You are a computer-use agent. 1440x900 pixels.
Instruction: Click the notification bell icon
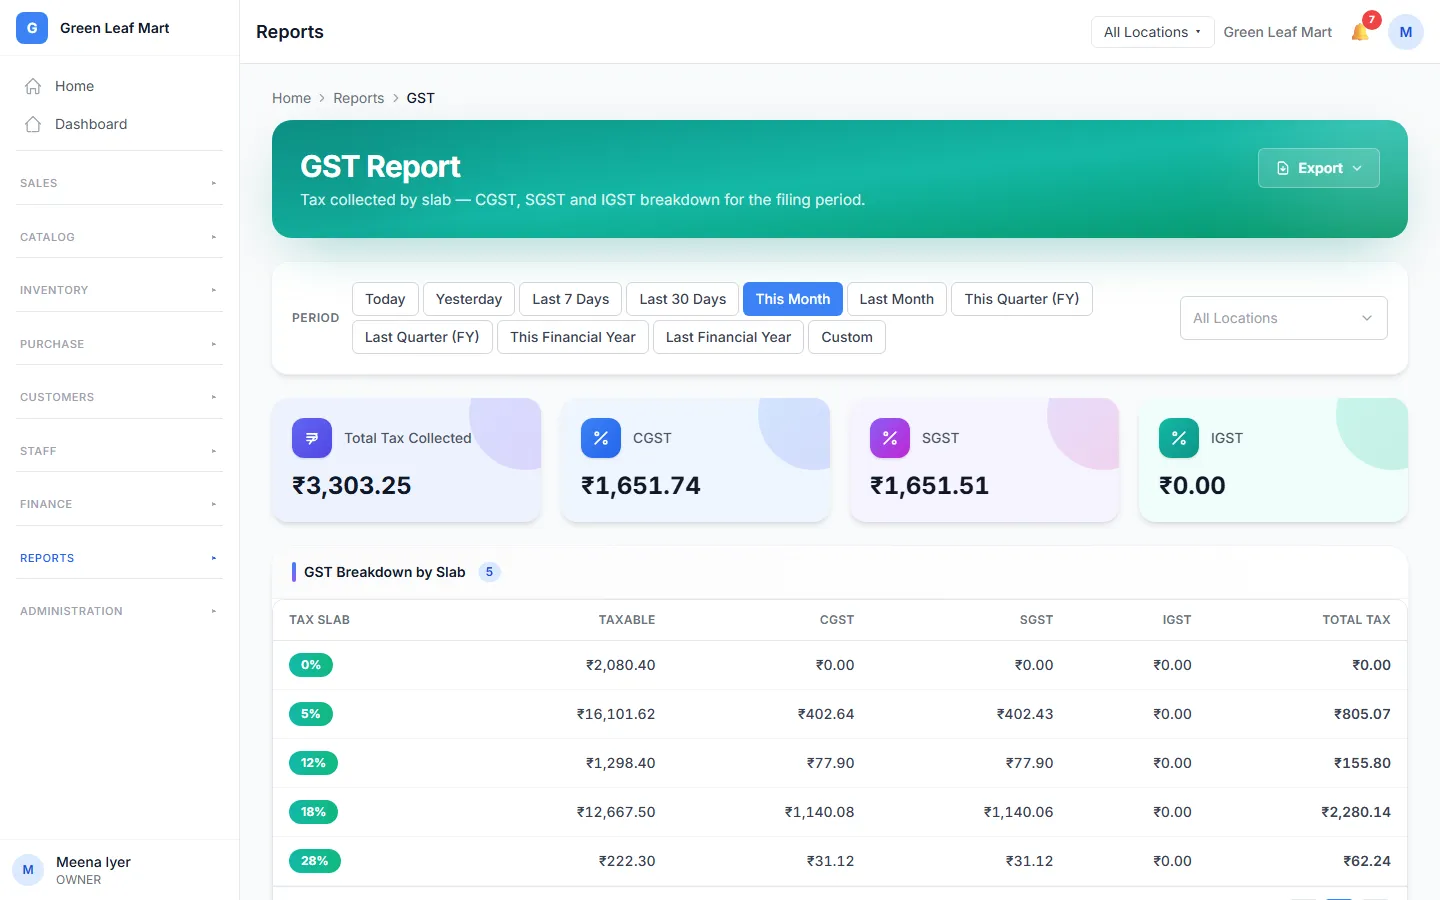point(1360,32)
